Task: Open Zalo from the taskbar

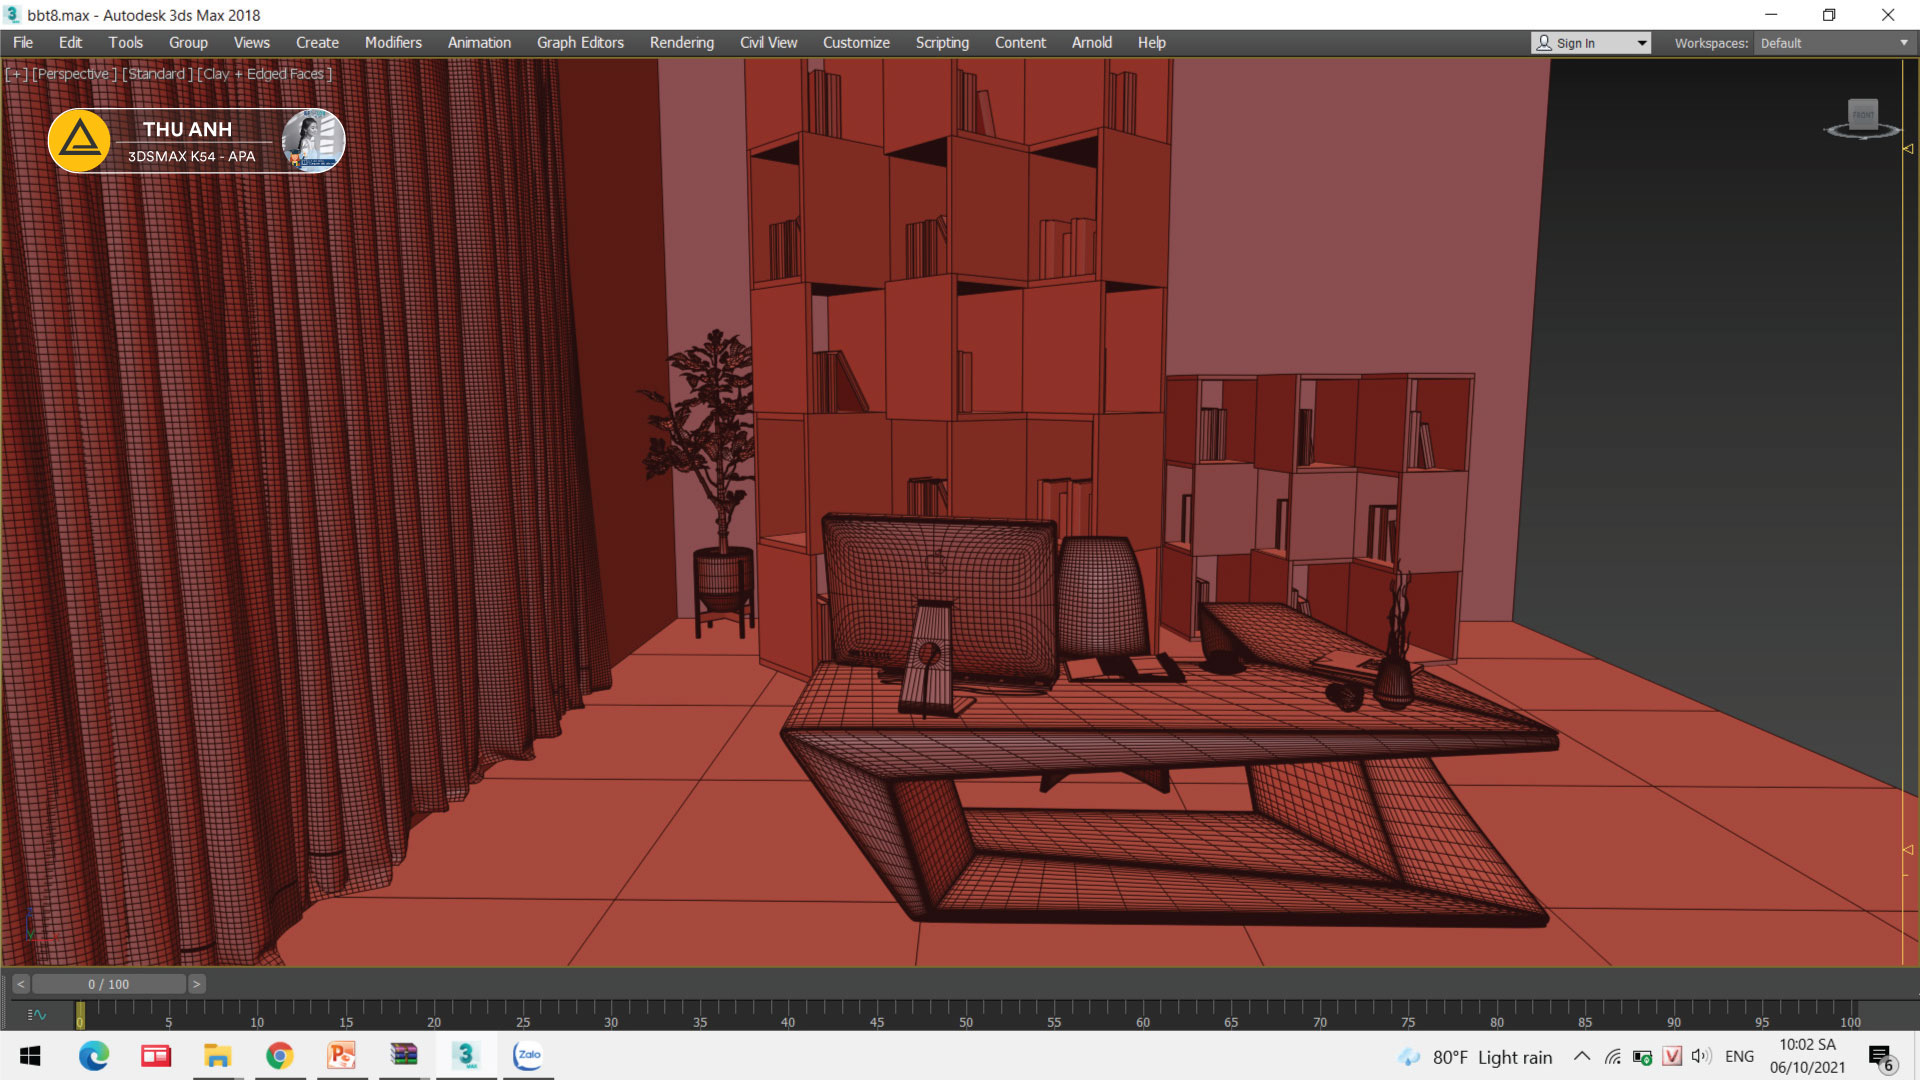Action: 528,1056
